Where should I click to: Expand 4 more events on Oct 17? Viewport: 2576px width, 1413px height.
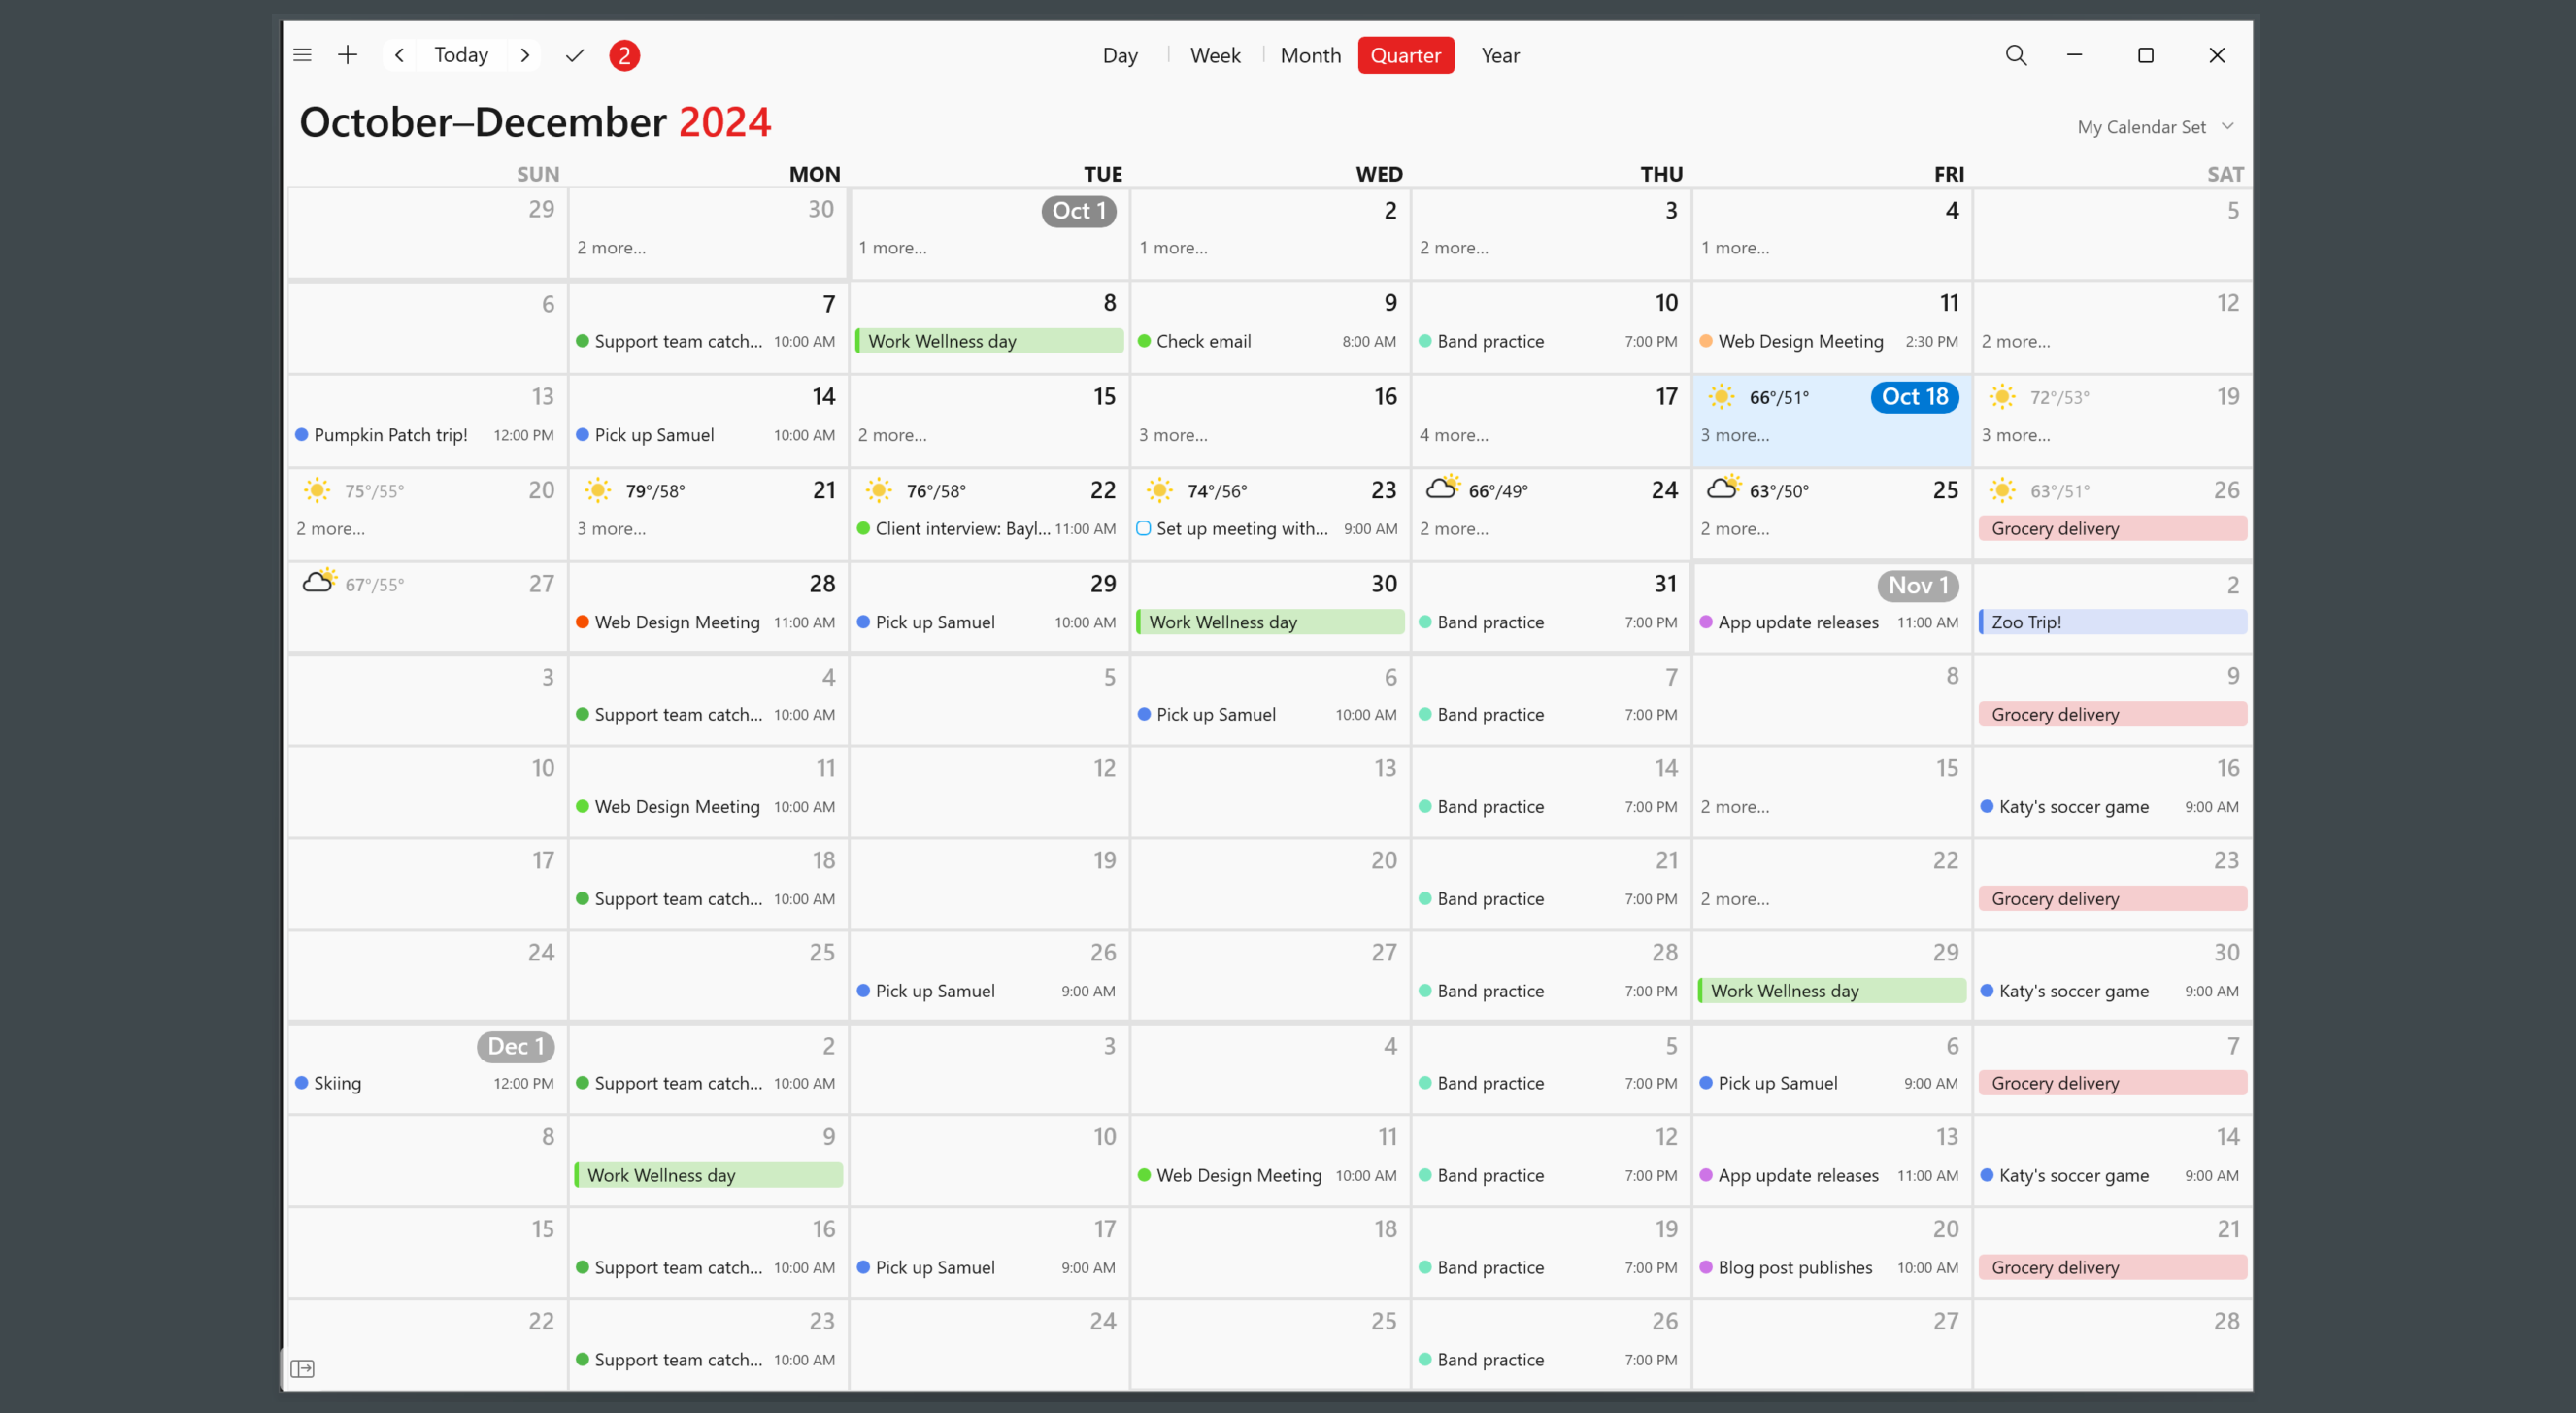pyautogui.click(x=1455, y=433)
